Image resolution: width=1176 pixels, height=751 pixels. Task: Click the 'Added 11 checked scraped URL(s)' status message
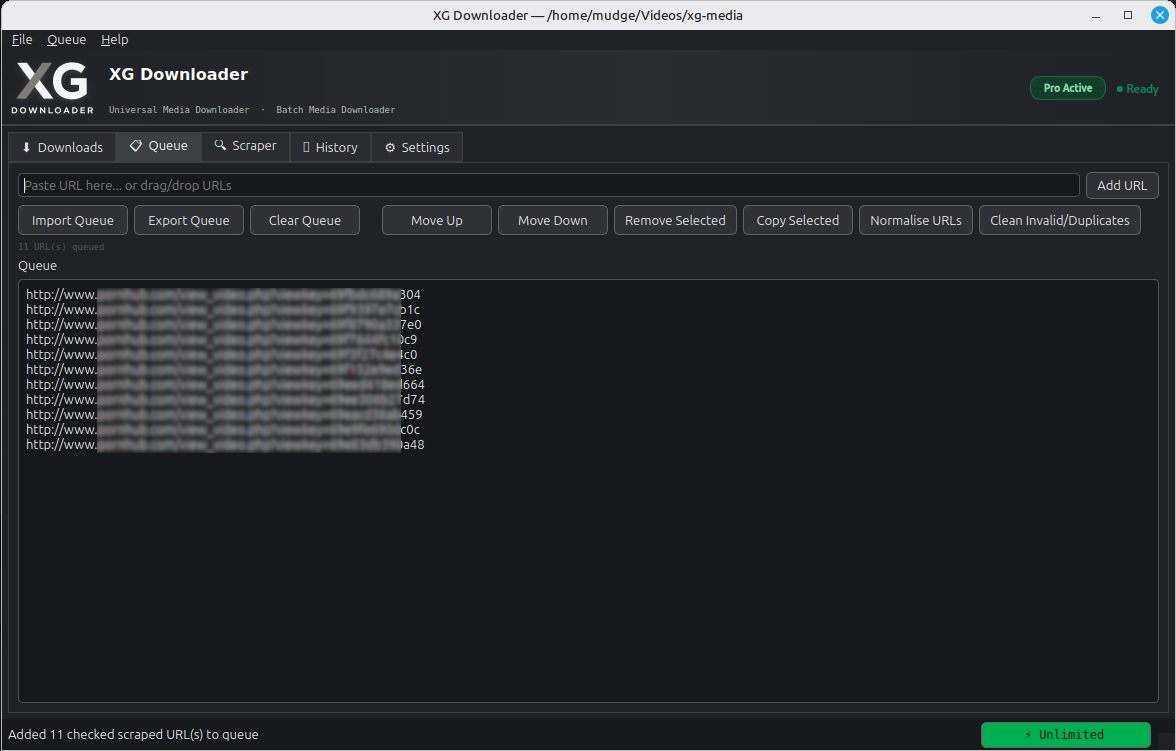point(134,734)
